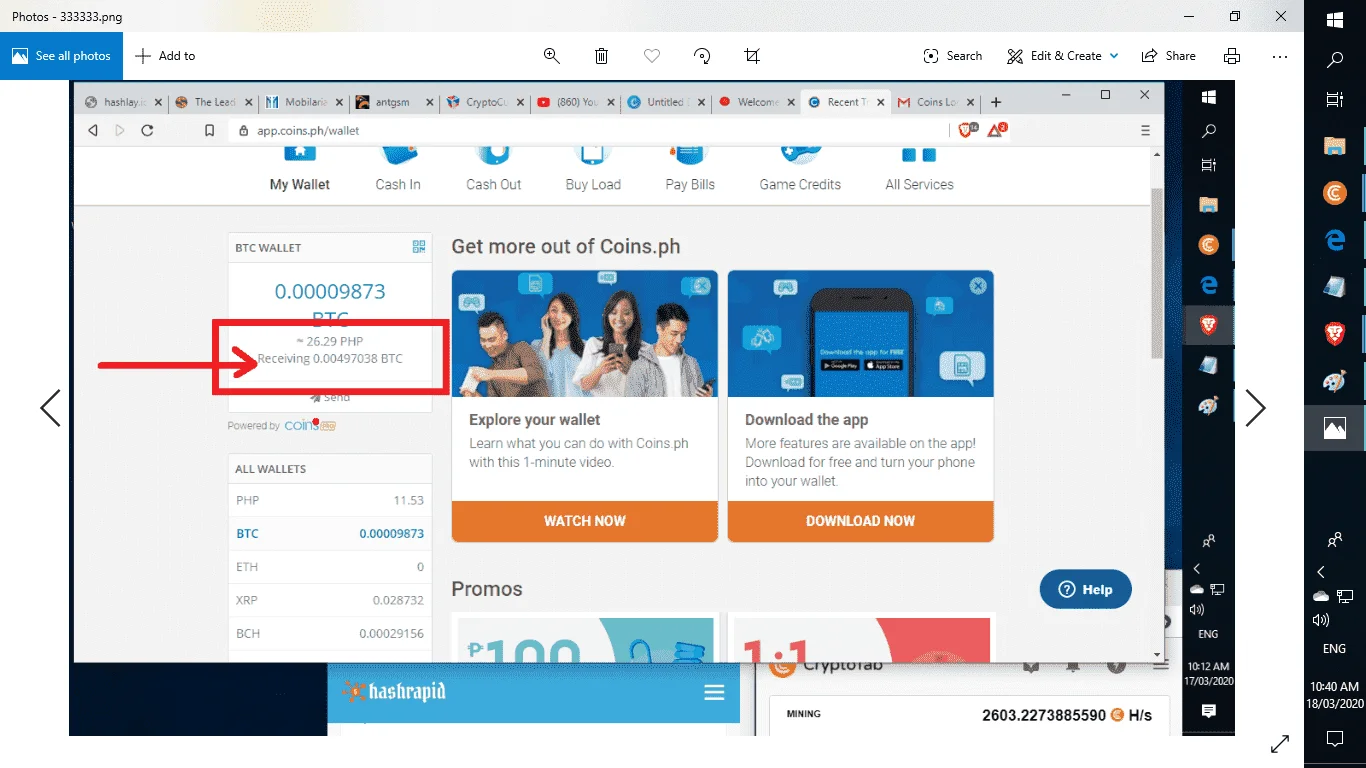Click the Zoom magnifier icon in Photos toolbar

(551, 56)
